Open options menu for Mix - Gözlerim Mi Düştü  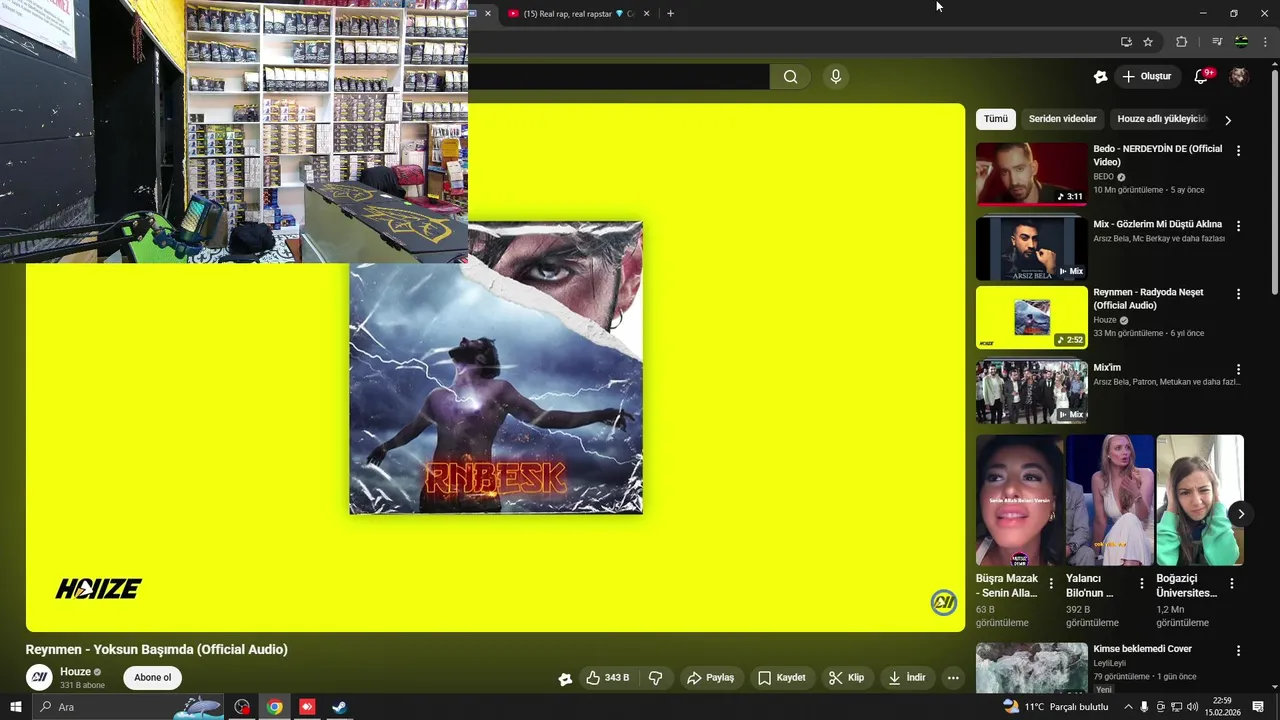[x=1238, y=226]
